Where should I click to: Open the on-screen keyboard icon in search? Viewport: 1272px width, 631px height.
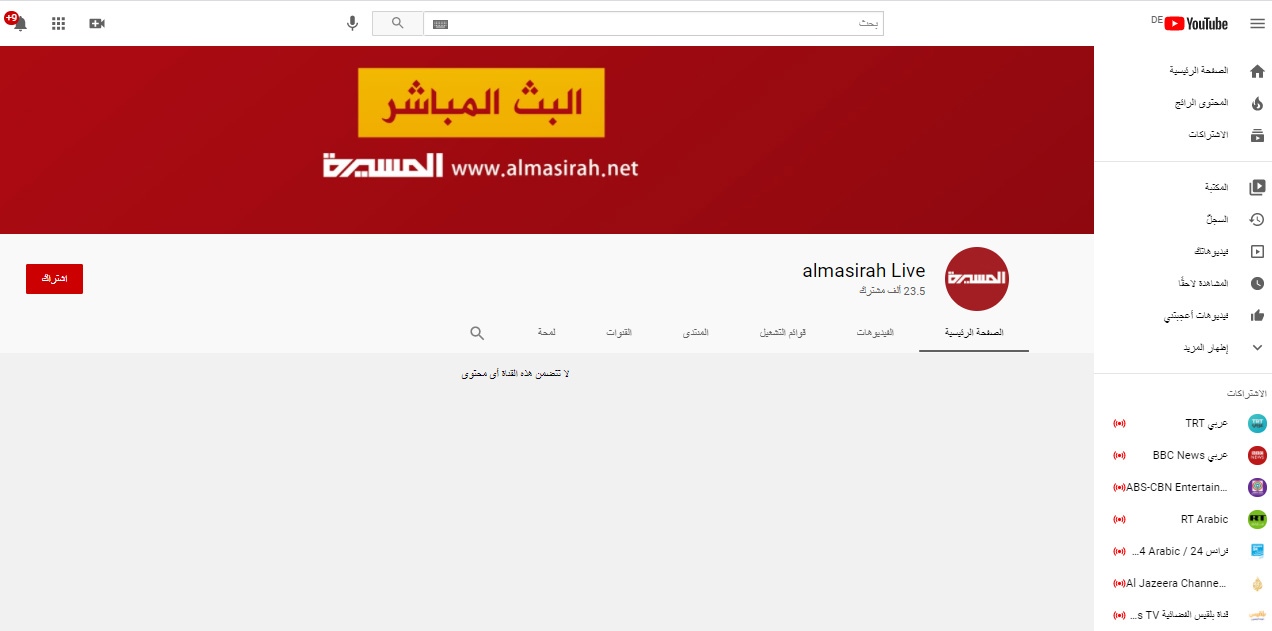(x=440, y=24)
